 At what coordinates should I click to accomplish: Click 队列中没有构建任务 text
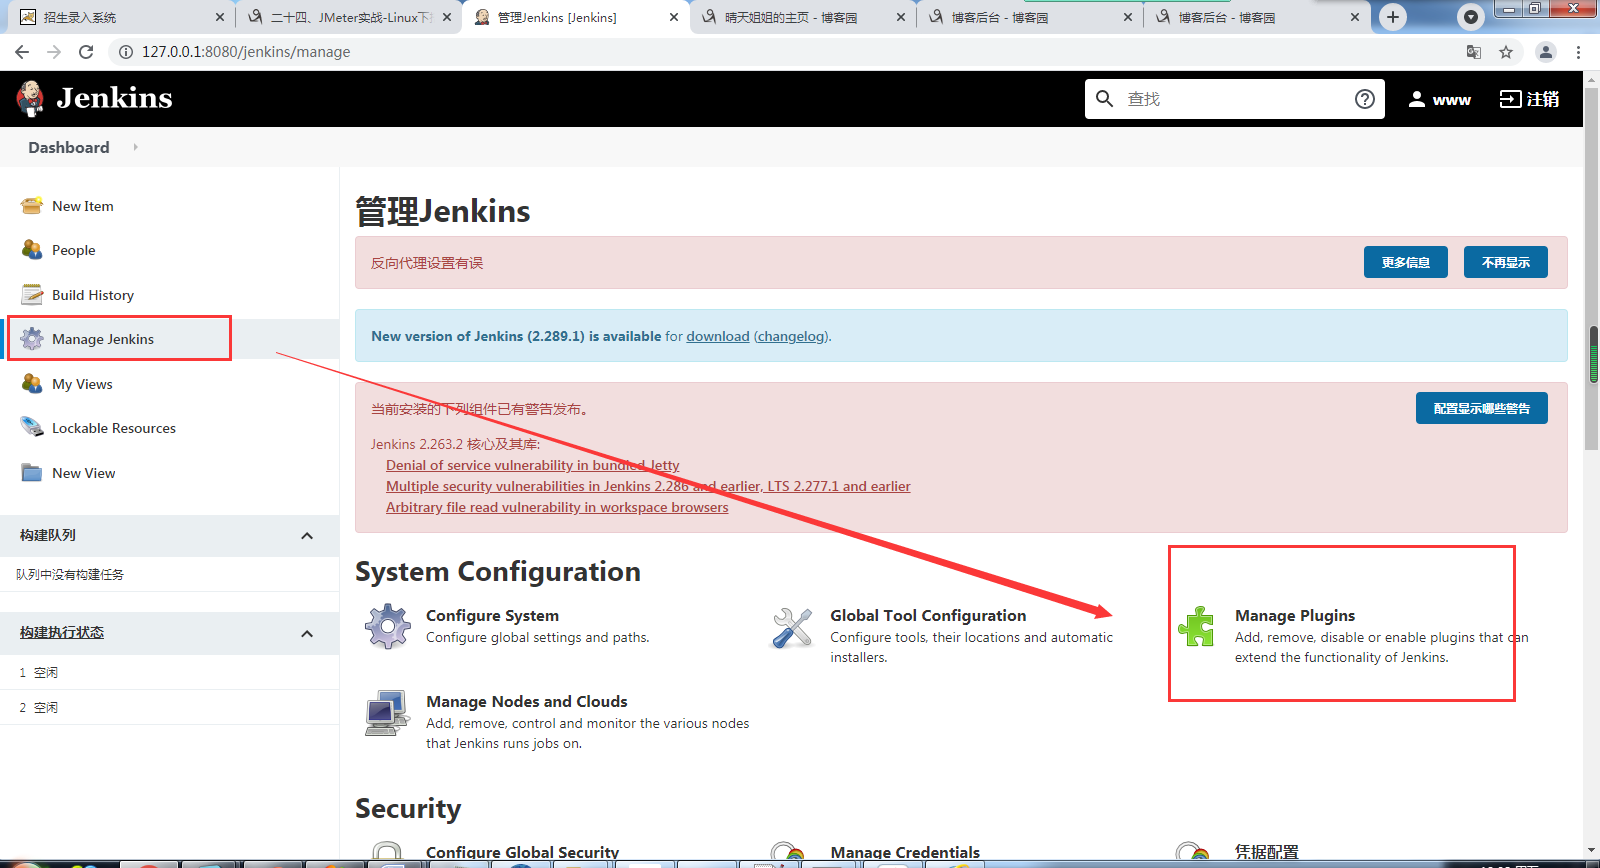(x=70, y=575)
